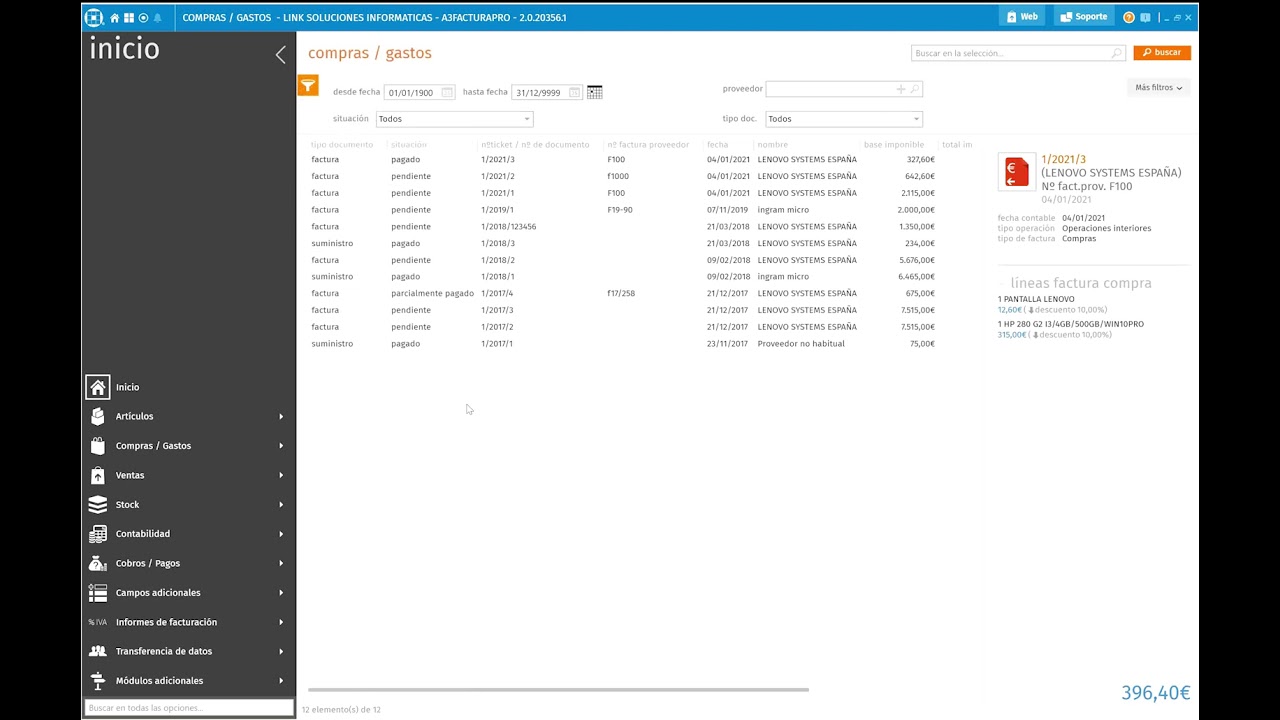Click the orange buscar button
This screenshot has height=720, width=1280.
1162,53
